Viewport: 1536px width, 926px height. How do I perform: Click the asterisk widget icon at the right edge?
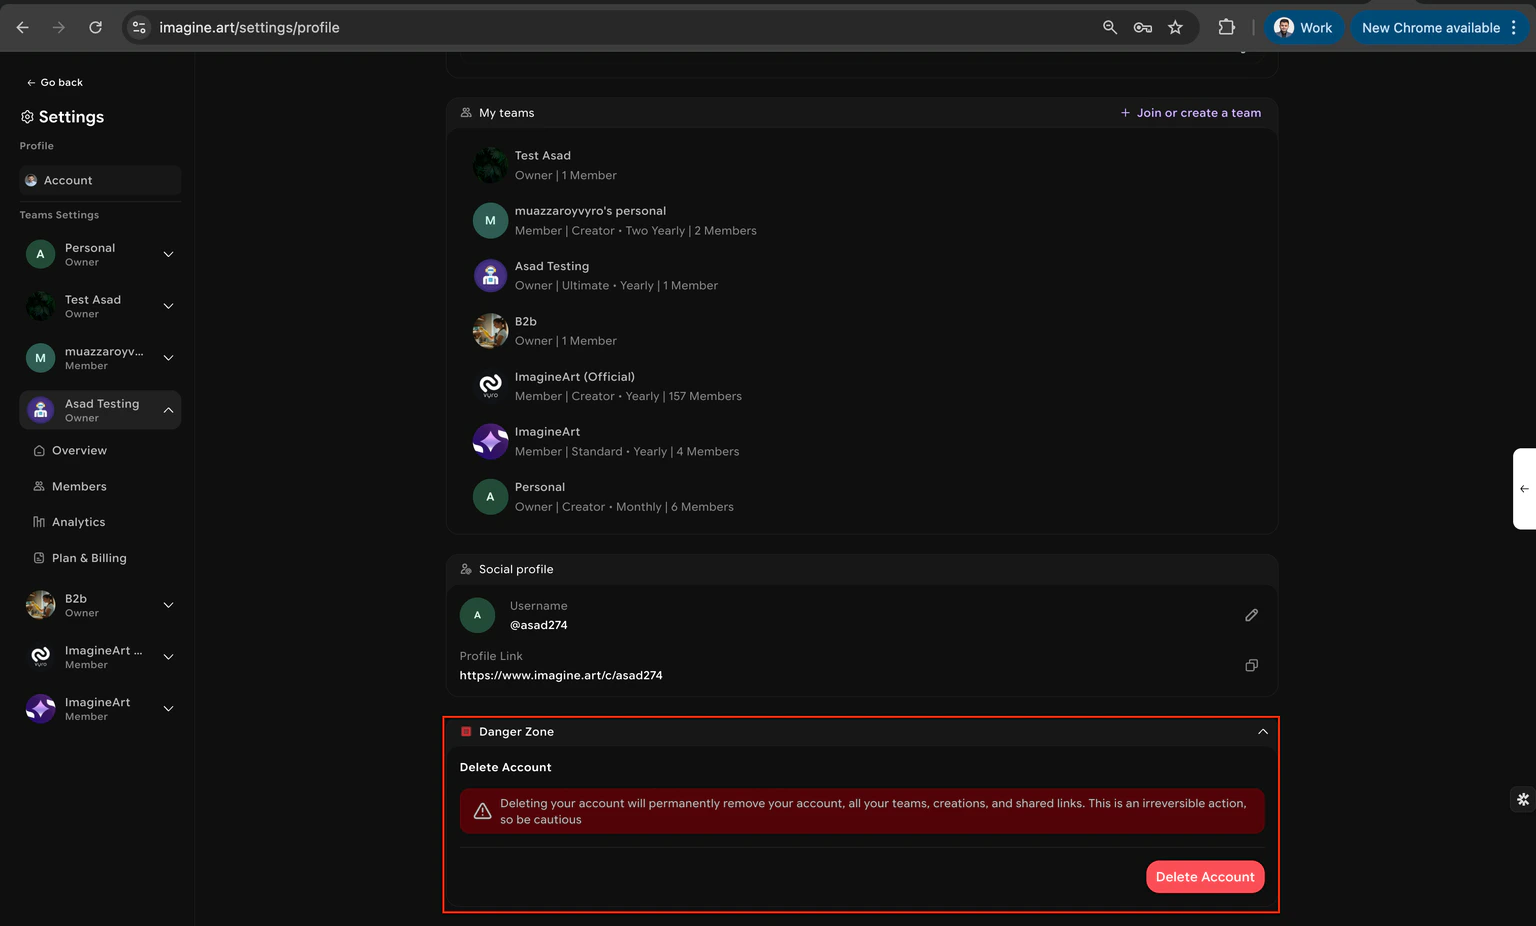pyautogui.click(x=1523, y=799)
